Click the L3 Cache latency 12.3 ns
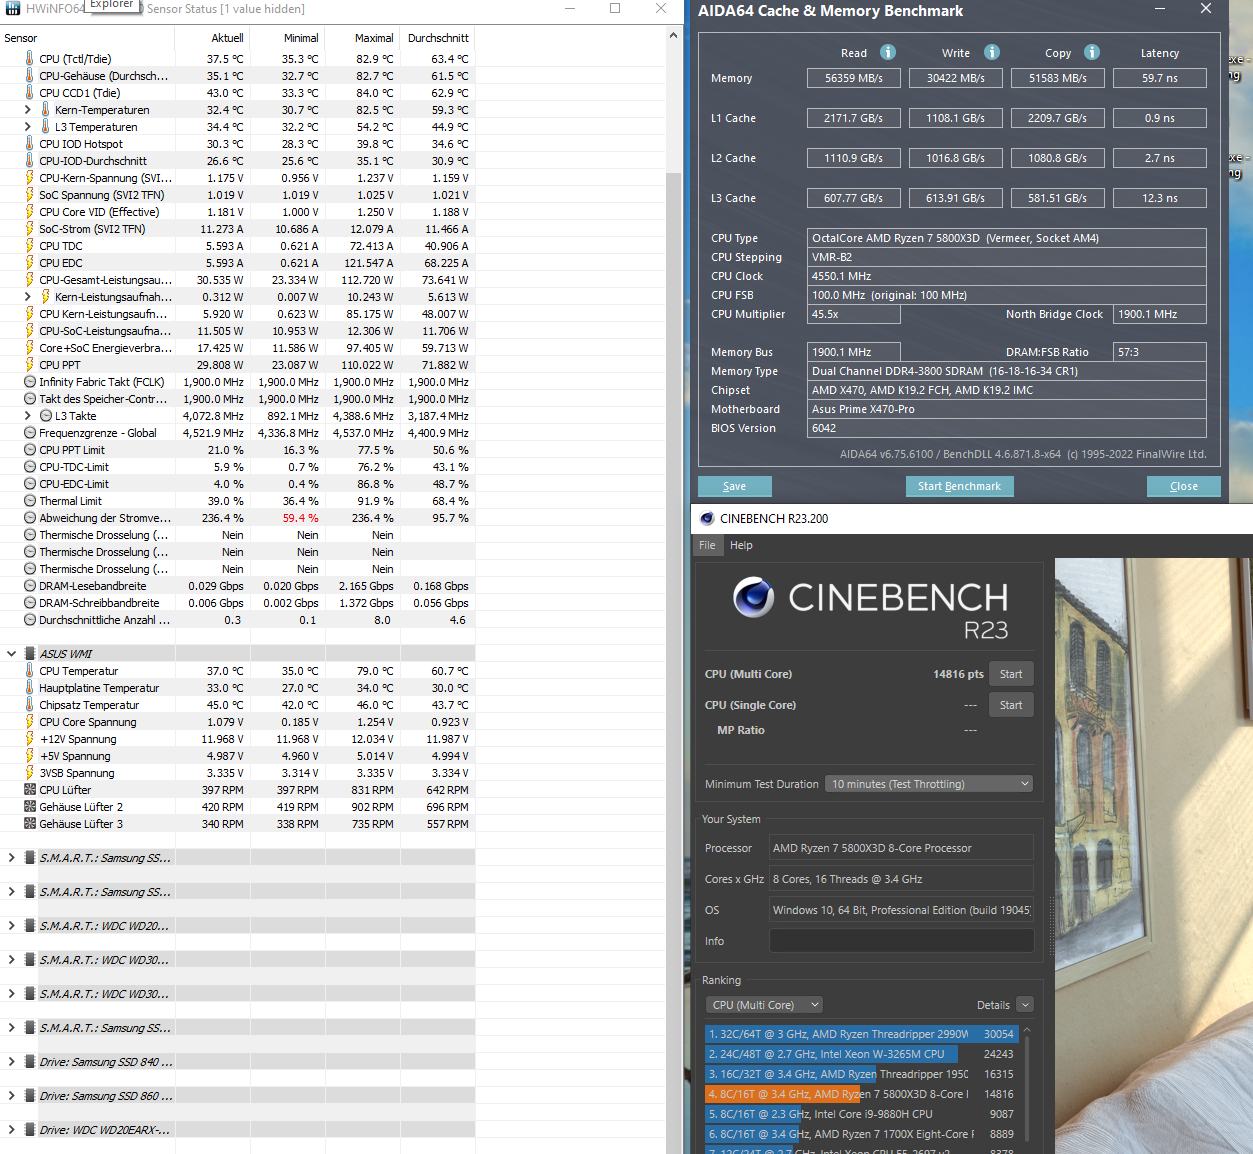The height and width of the screenshot is (1154, 1253). 1159,198
